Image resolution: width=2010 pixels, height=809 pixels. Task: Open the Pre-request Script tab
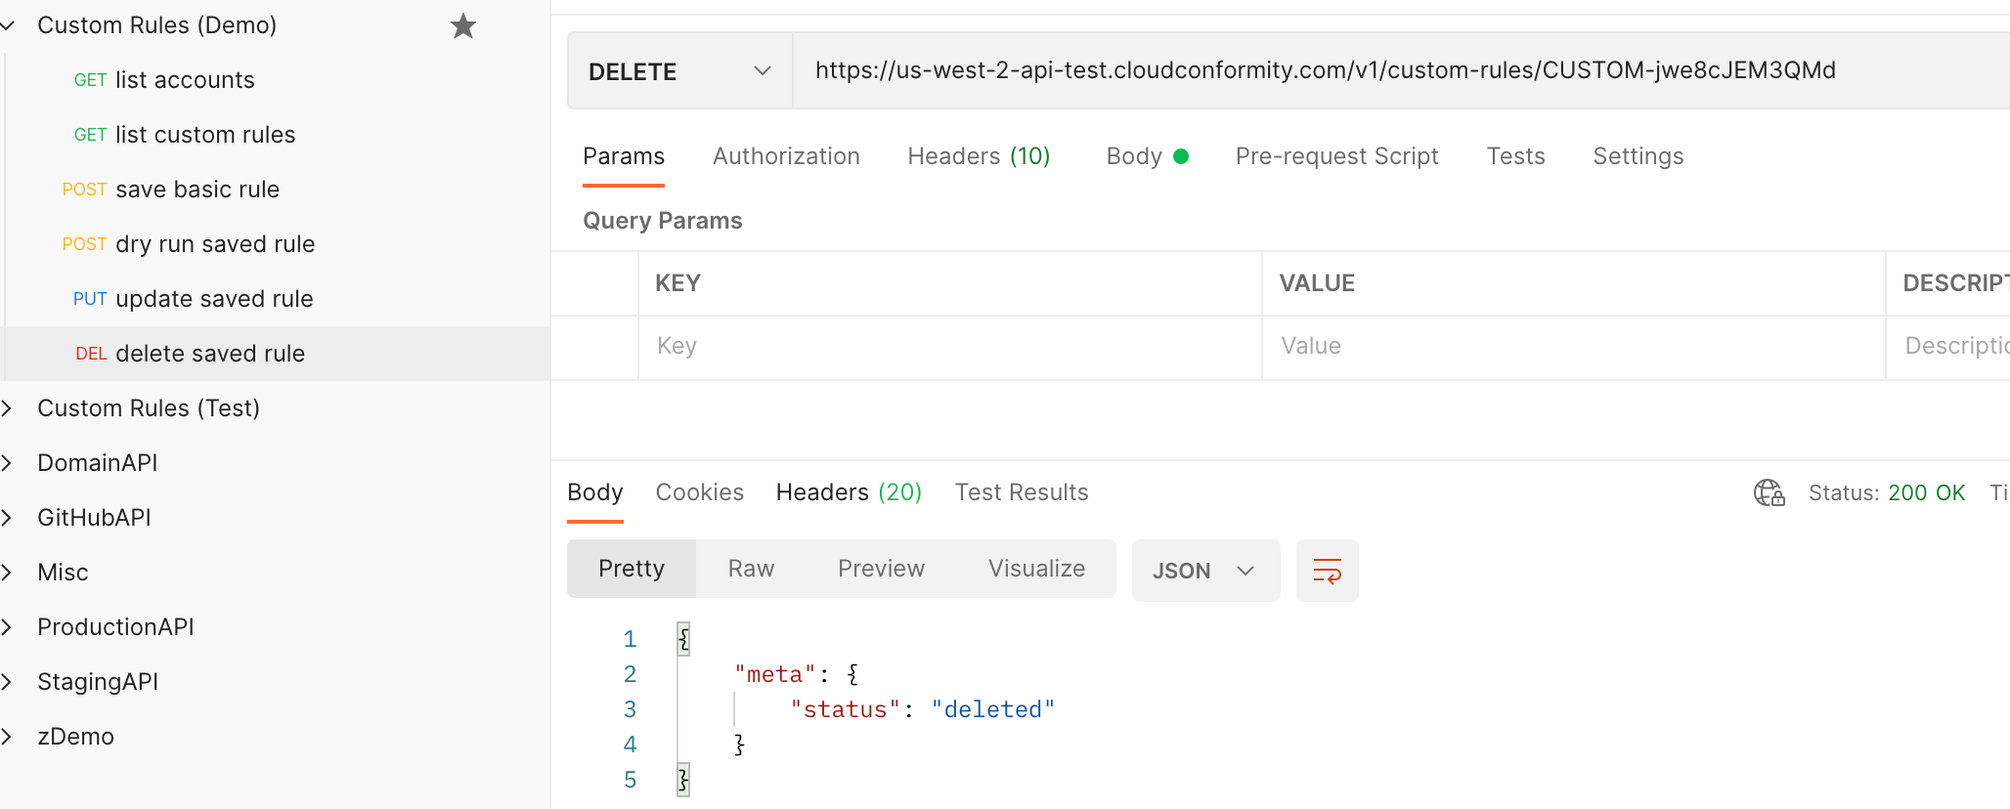click(1336, 156)
